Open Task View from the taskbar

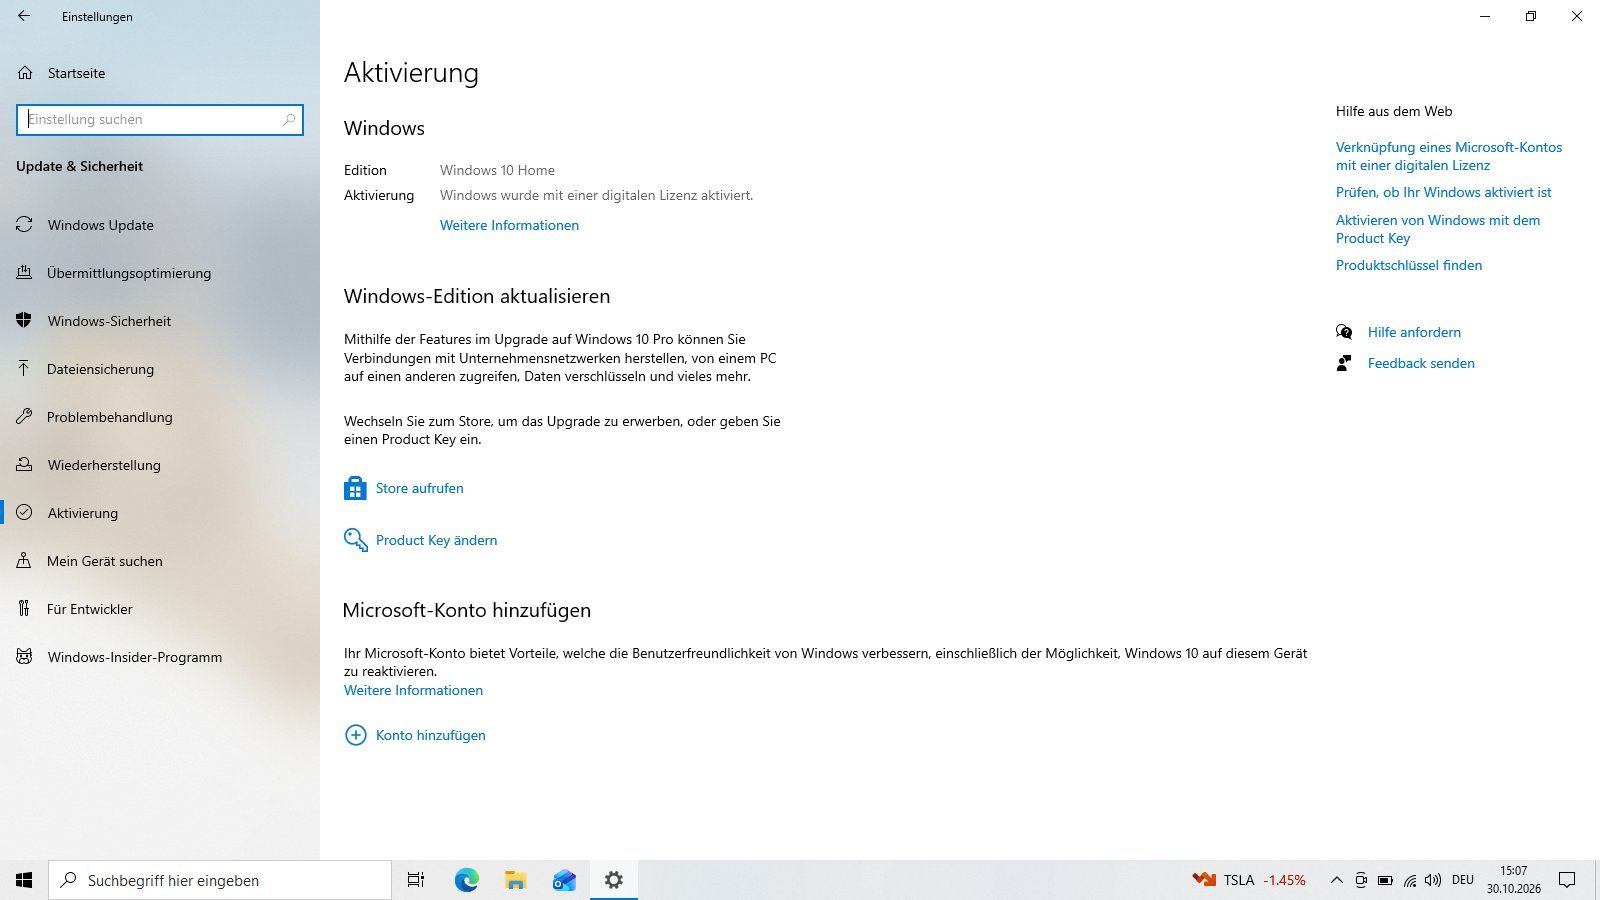tap(416, 880)
